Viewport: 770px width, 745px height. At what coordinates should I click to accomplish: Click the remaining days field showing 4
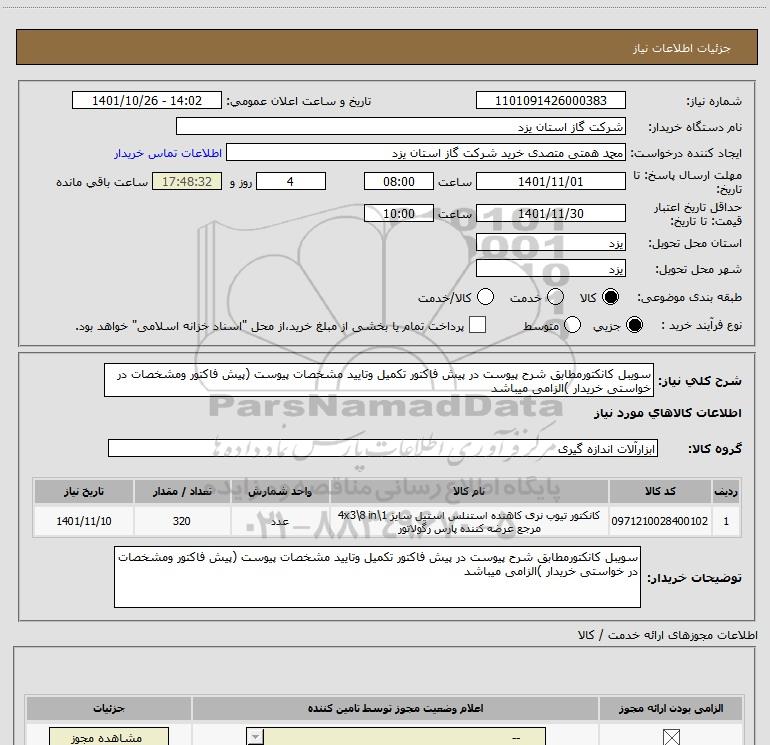[x=291, y=181]
